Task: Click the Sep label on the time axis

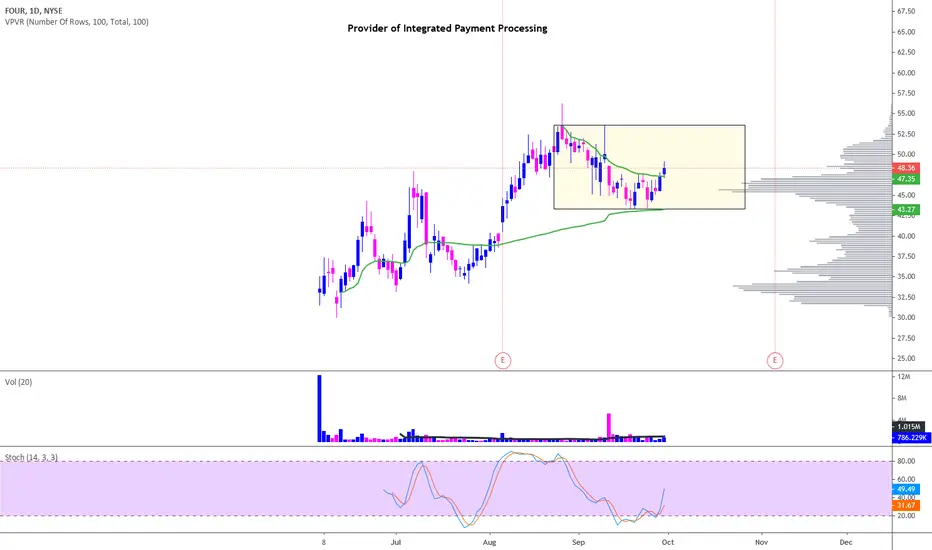Action: (578, 542)
